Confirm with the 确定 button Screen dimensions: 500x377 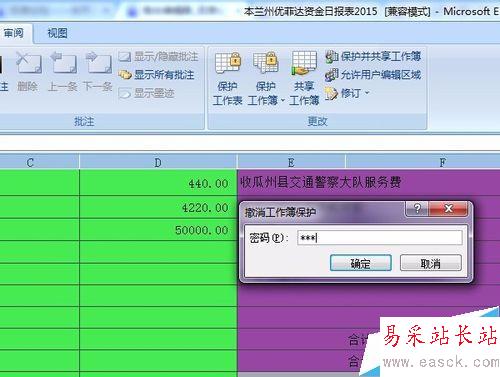click(361, 263)
